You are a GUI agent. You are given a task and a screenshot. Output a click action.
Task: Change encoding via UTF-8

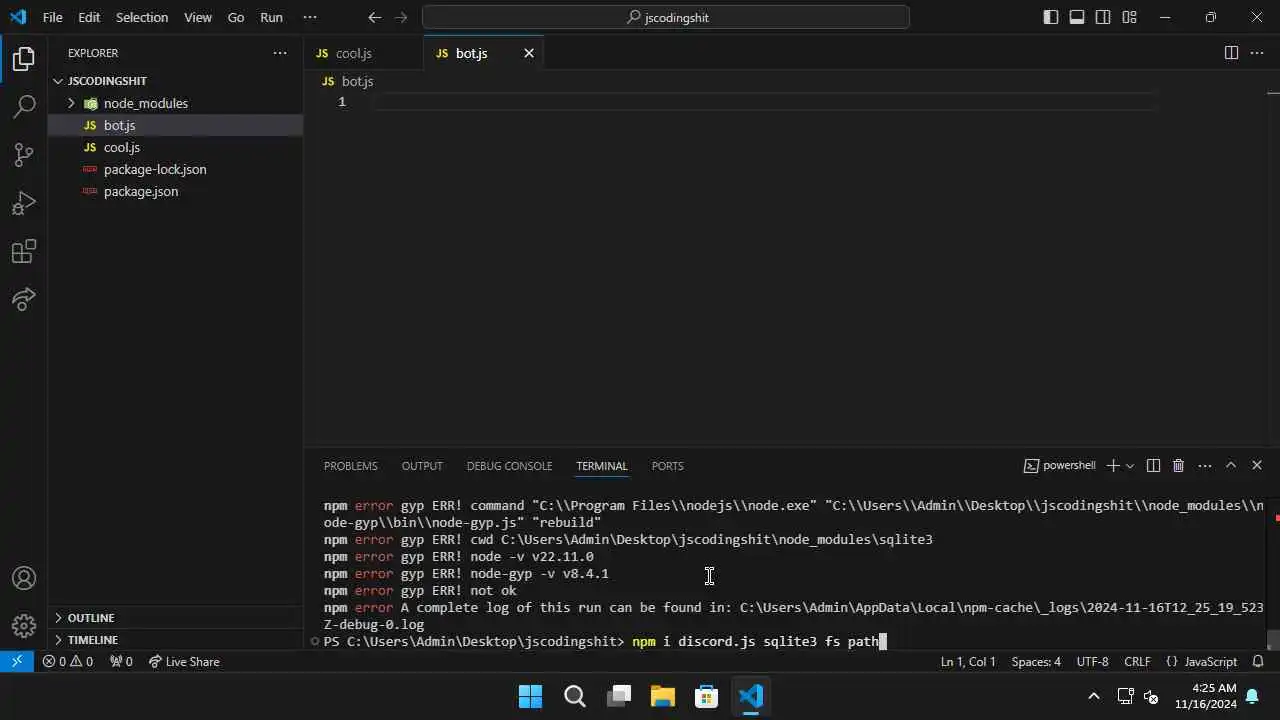pos(1093,662)
